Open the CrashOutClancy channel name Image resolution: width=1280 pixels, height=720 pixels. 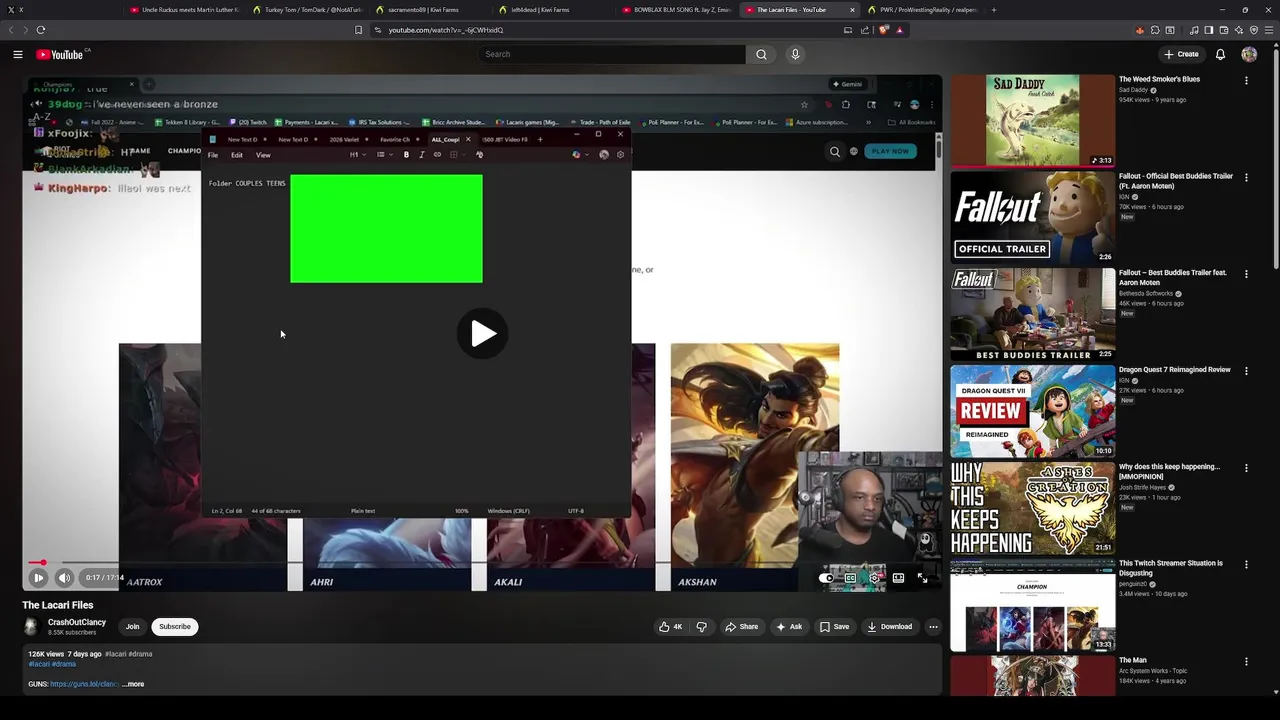[77, 622]
